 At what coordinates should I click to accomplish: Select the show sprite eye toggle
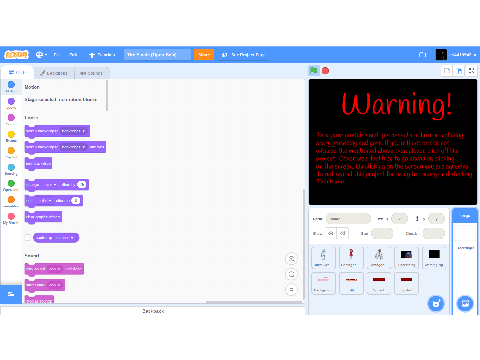tap(330, 233)
